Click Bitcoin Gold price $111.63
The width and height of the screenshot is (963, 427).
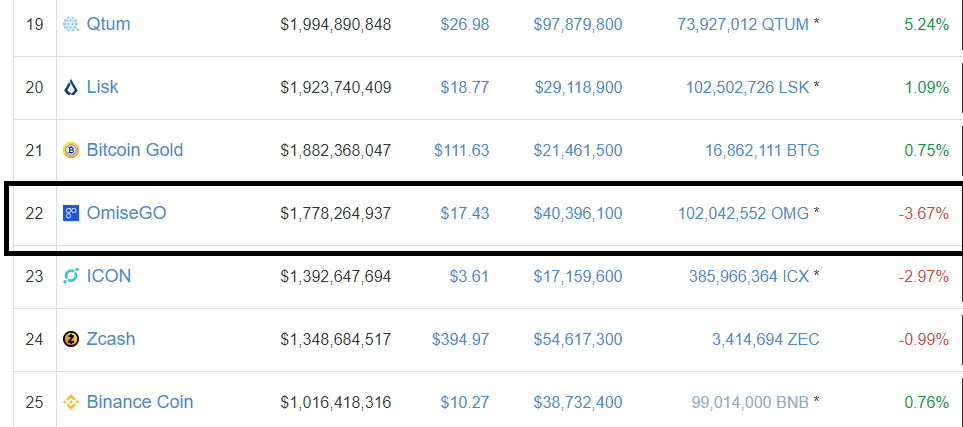462,151
